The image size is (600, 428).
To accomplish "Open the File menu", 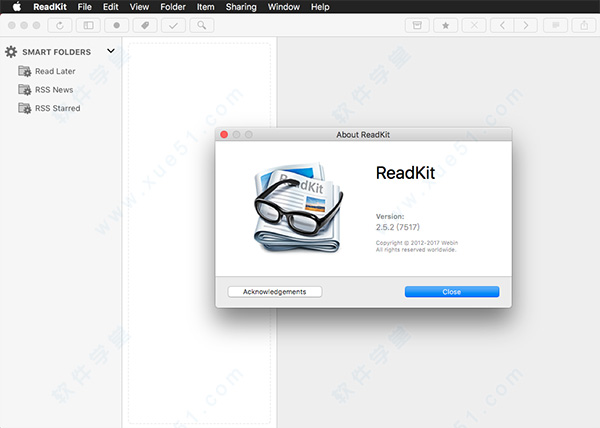I will tap(85, 7).
